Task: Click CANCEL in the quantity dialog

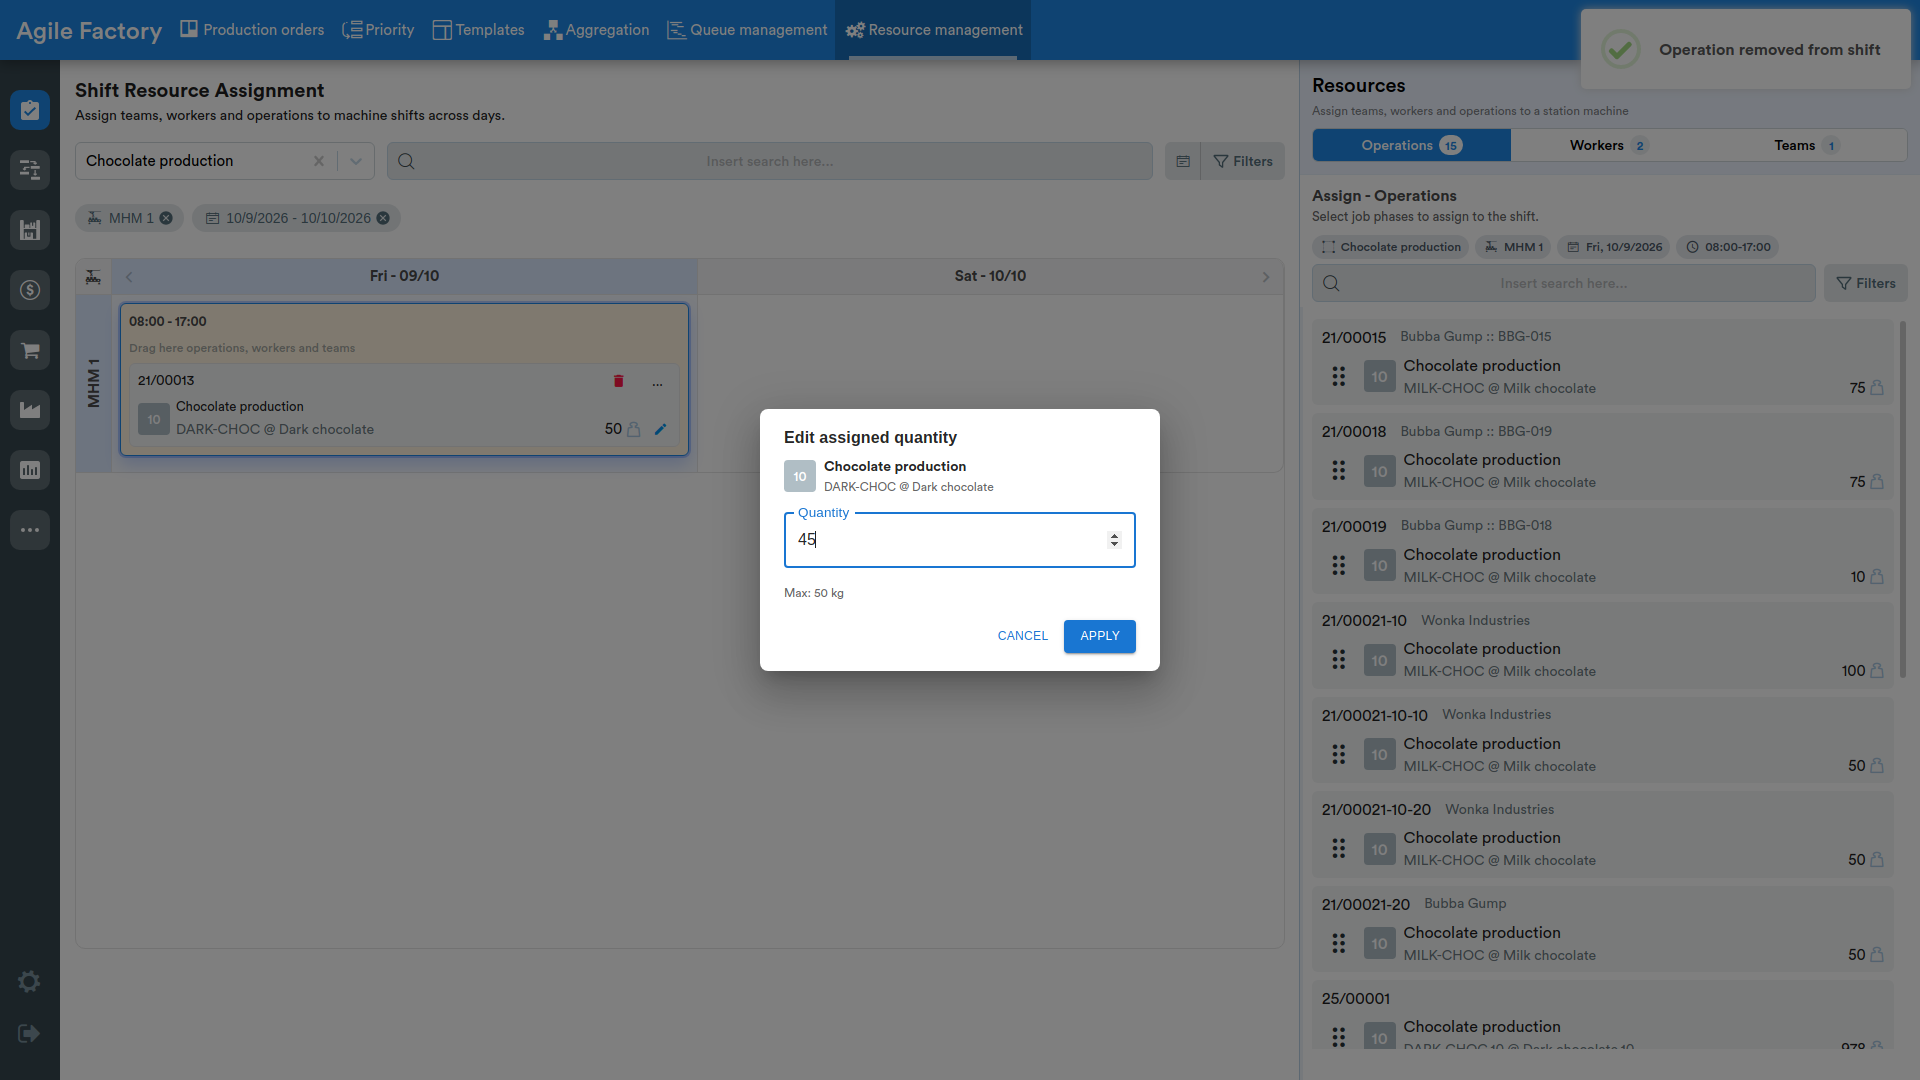Action: 1022,636
